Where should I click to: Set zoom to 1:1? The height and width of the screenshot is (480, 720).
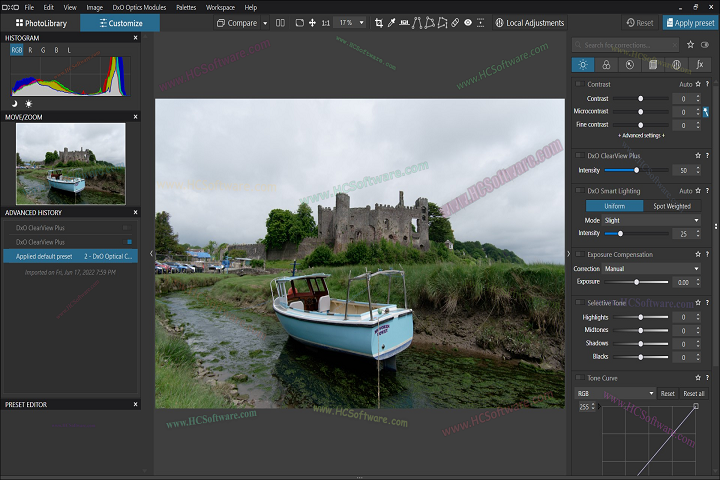coord(326,23)
